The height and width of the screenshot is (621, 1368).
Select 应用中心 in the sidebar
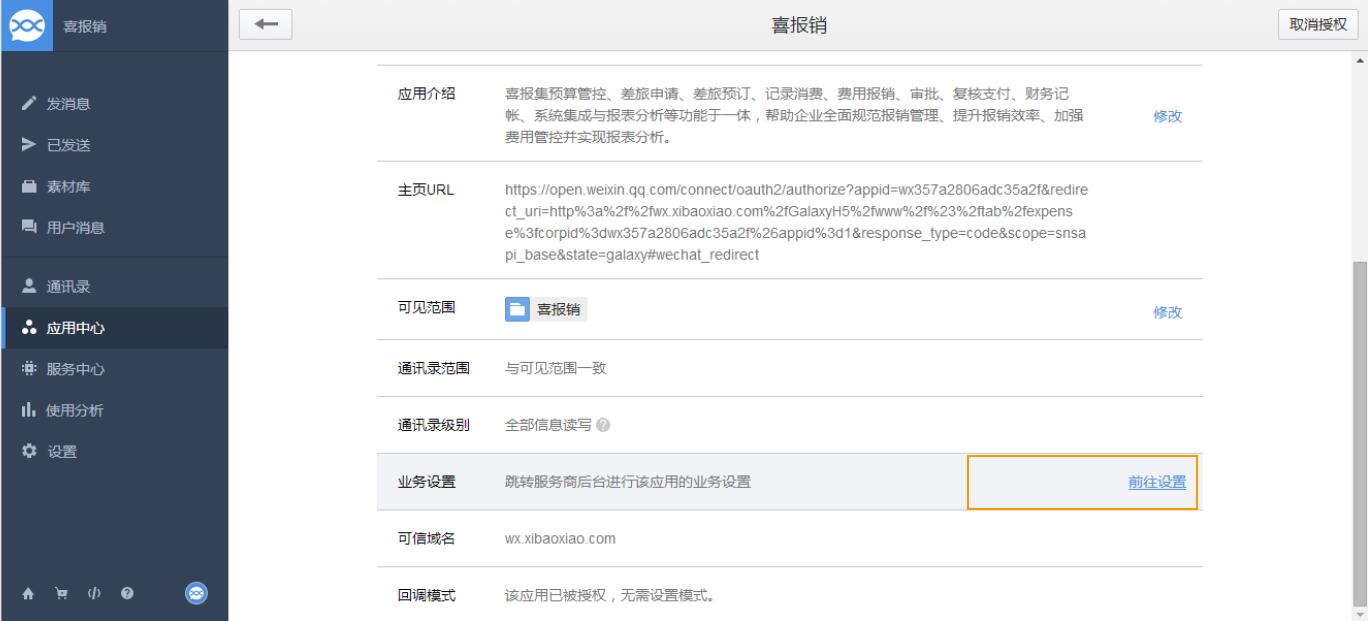pyautogui.click(x=75, y=328)
